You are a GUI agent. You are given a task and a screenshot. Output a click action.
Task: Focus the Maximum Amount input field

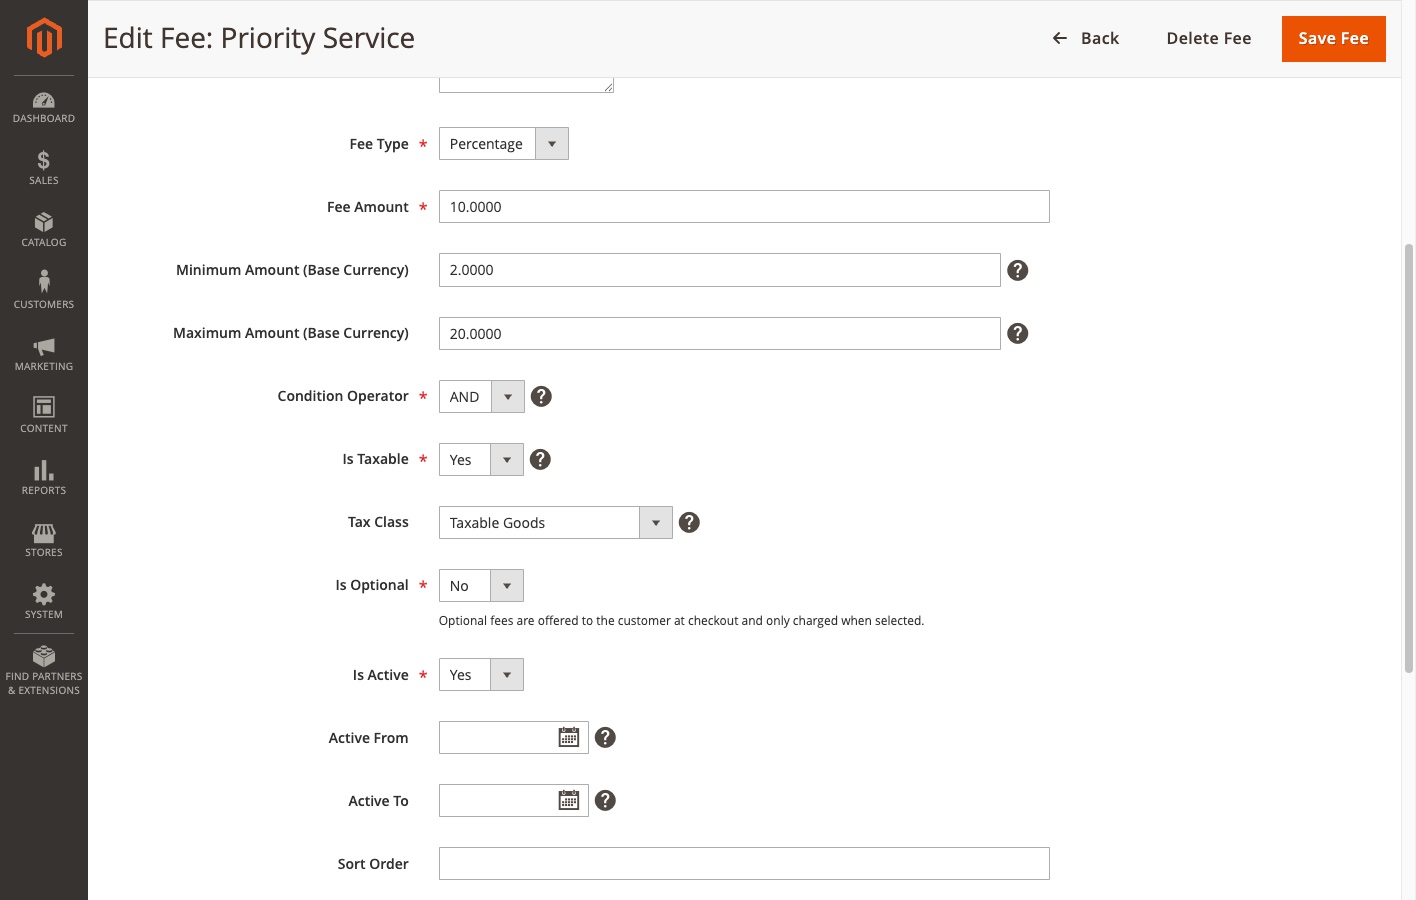(x=720, y=333)
